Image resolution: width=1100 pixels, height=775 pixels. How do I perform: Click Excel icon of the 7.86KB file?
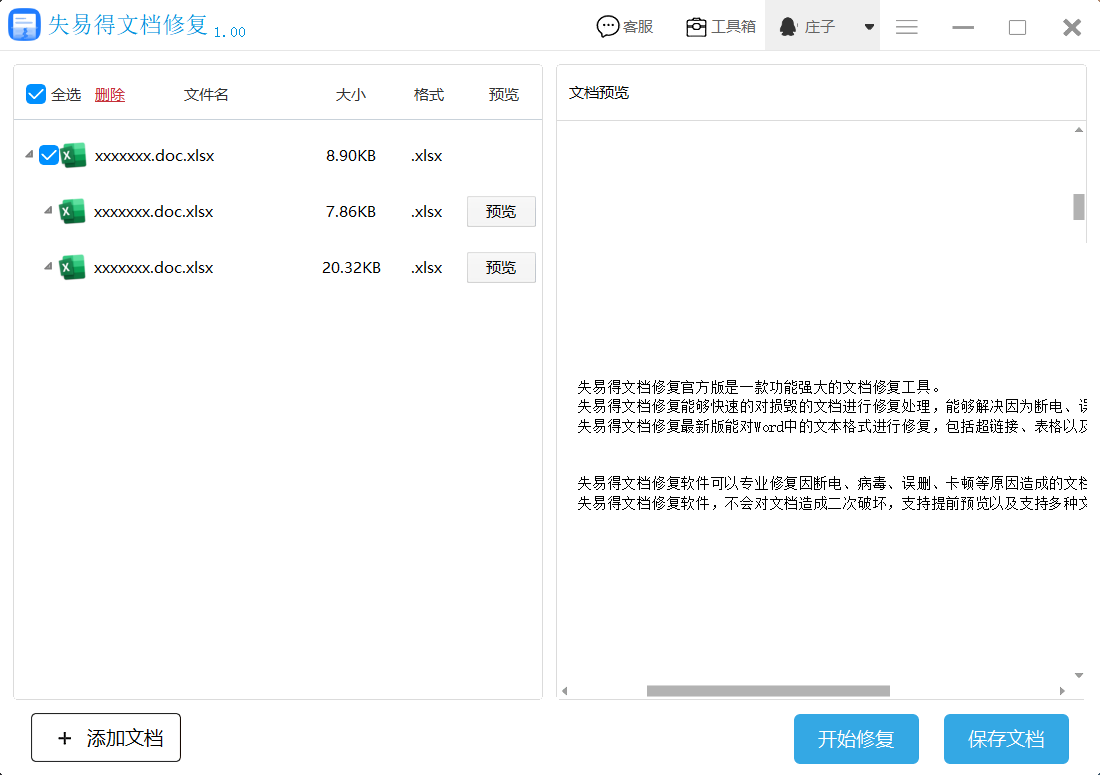pos(72,211)
